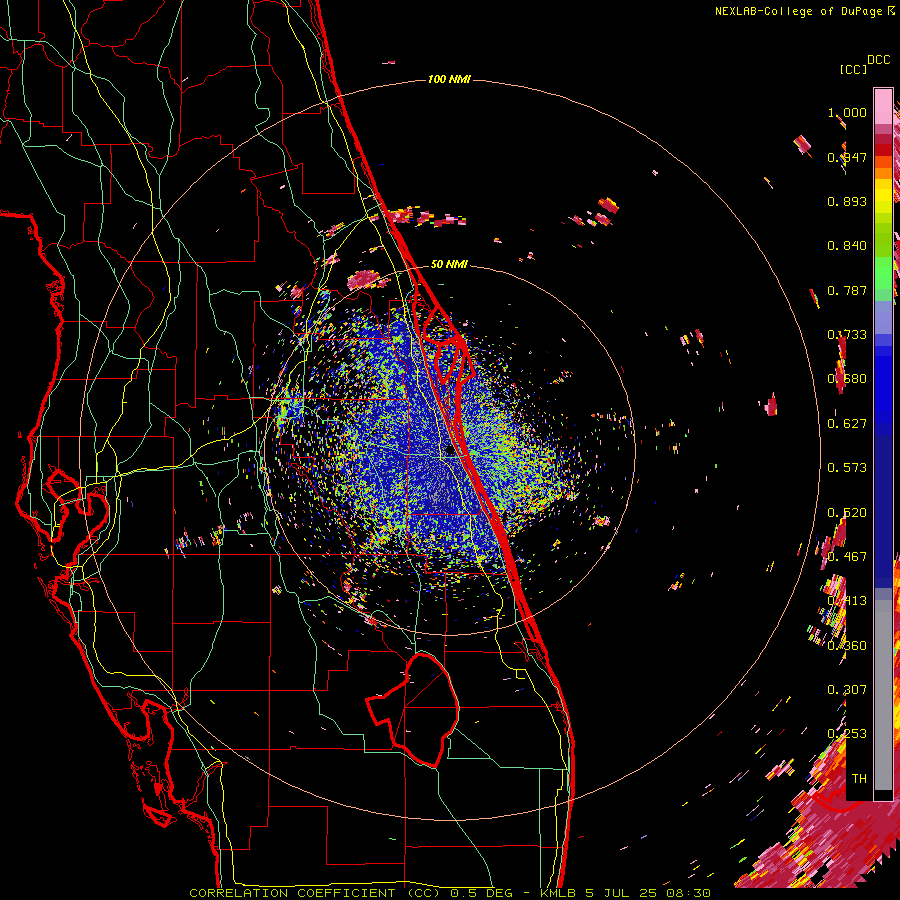
Task: Click the 100 NMI range ring label
Action: [449, 79]
